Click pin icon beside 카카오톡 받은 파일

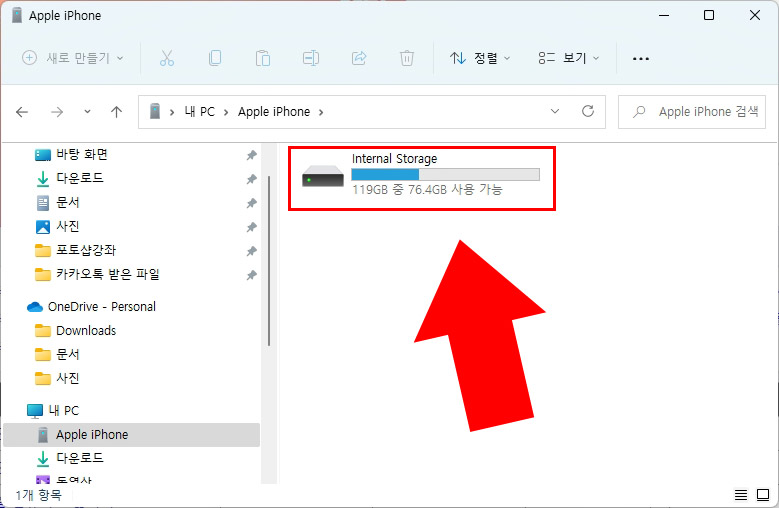pos(251,275)
